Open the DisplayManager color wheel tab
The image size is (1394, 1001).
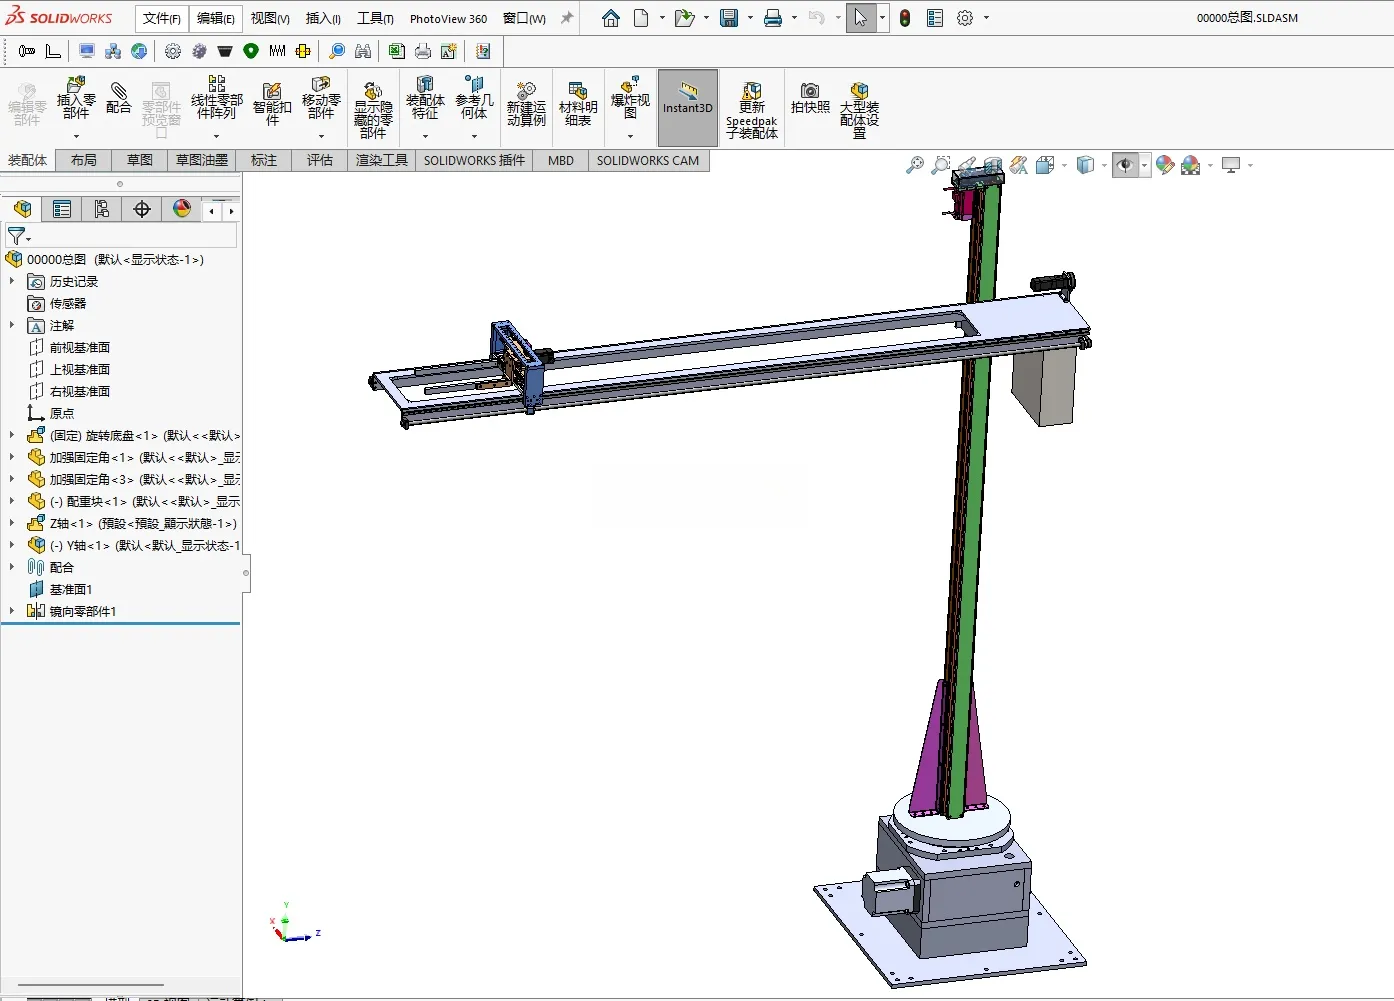(182, 209)
